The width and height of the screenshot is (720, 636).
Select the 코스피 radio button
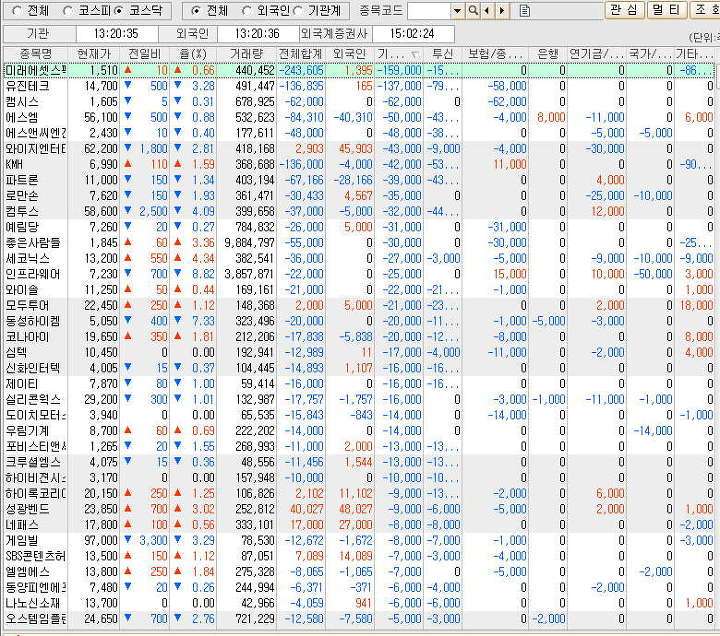[x=67, y=11]
